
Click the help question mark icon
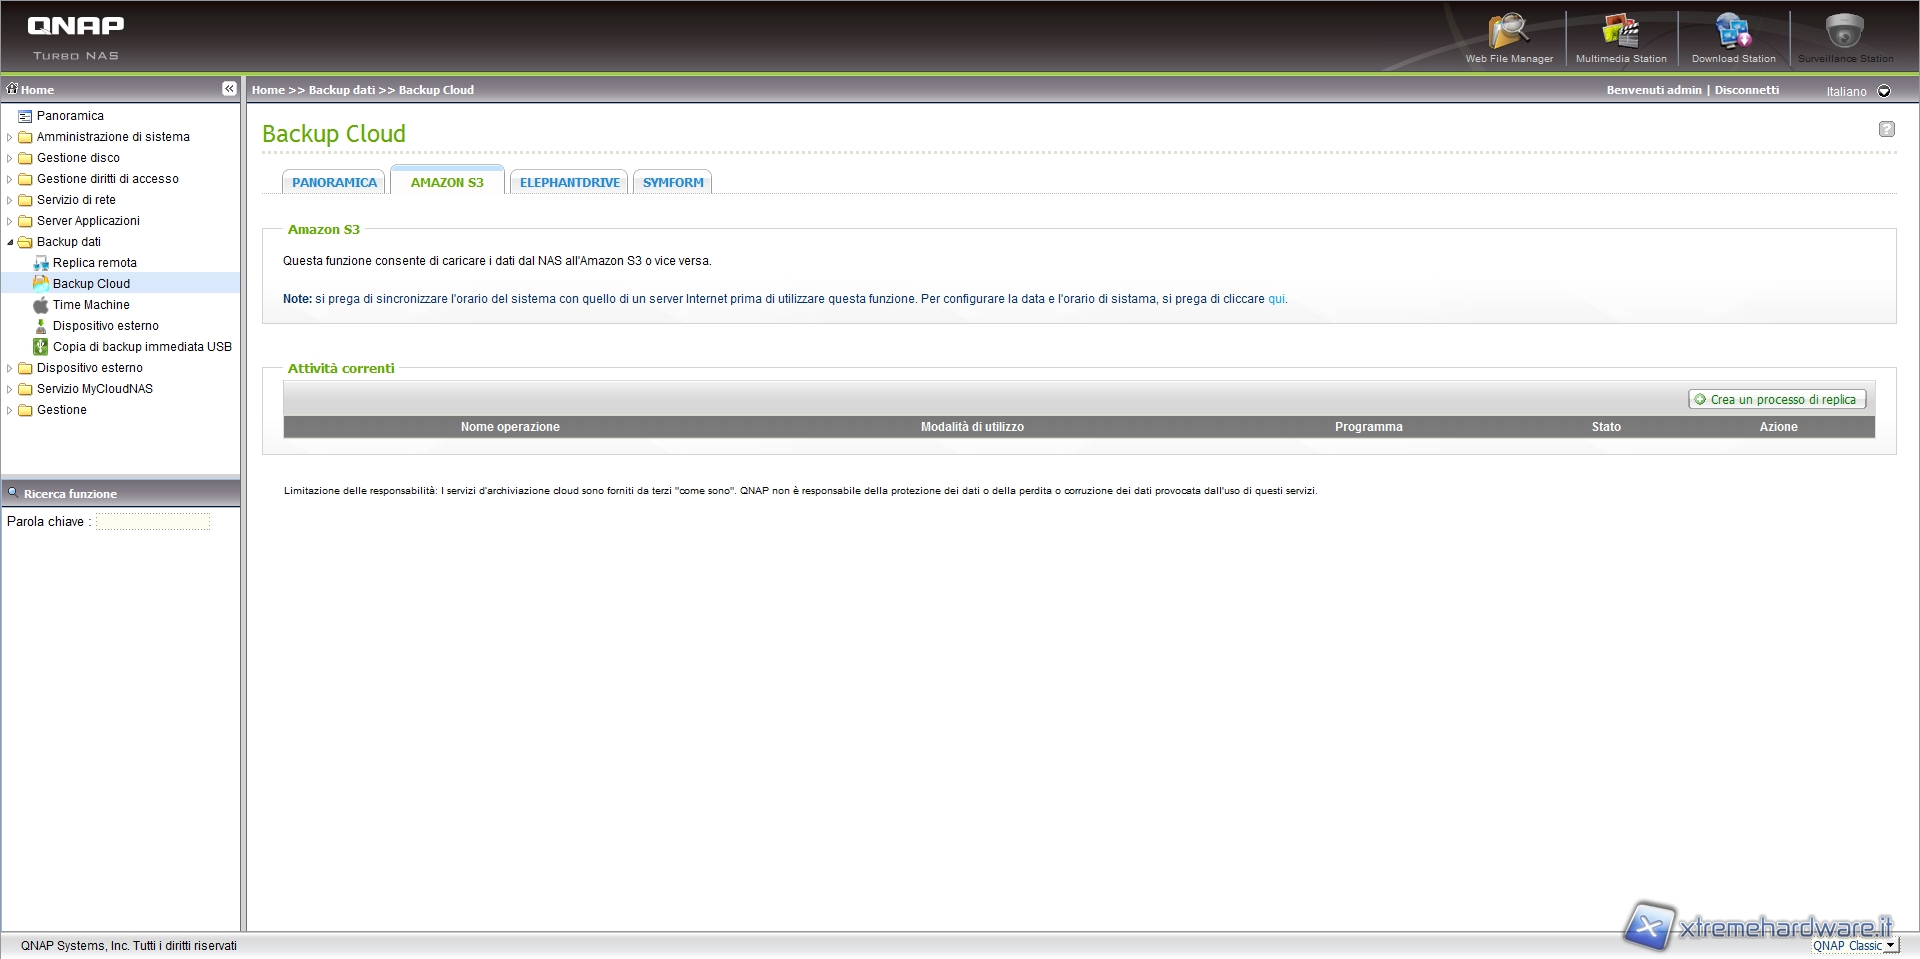coord(1886,129)
